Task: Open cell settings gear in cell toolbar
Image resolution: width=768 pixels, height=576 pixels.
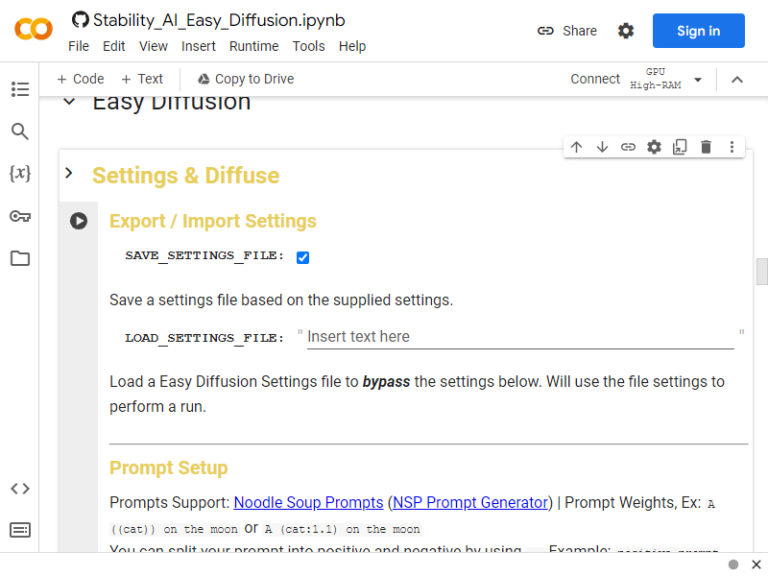Action: [x=654, y=147]
